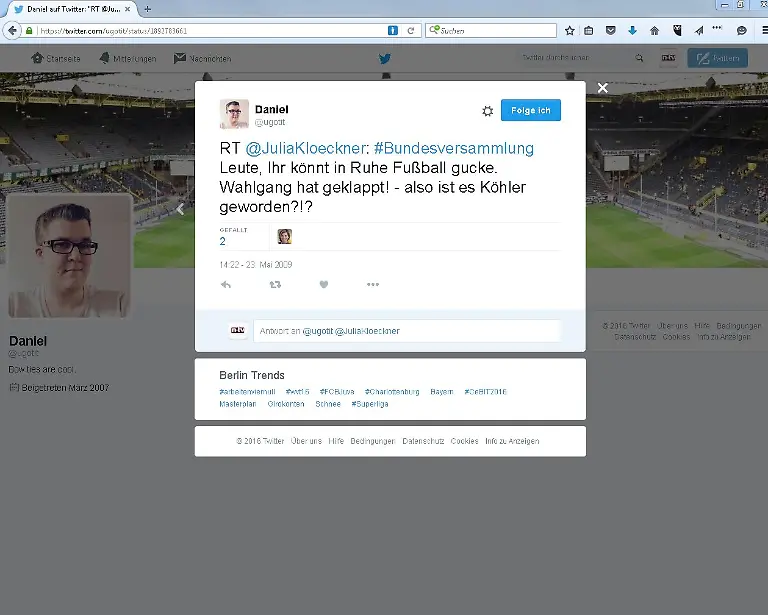Open the three-dots more options under tweet

coord(372,285)
